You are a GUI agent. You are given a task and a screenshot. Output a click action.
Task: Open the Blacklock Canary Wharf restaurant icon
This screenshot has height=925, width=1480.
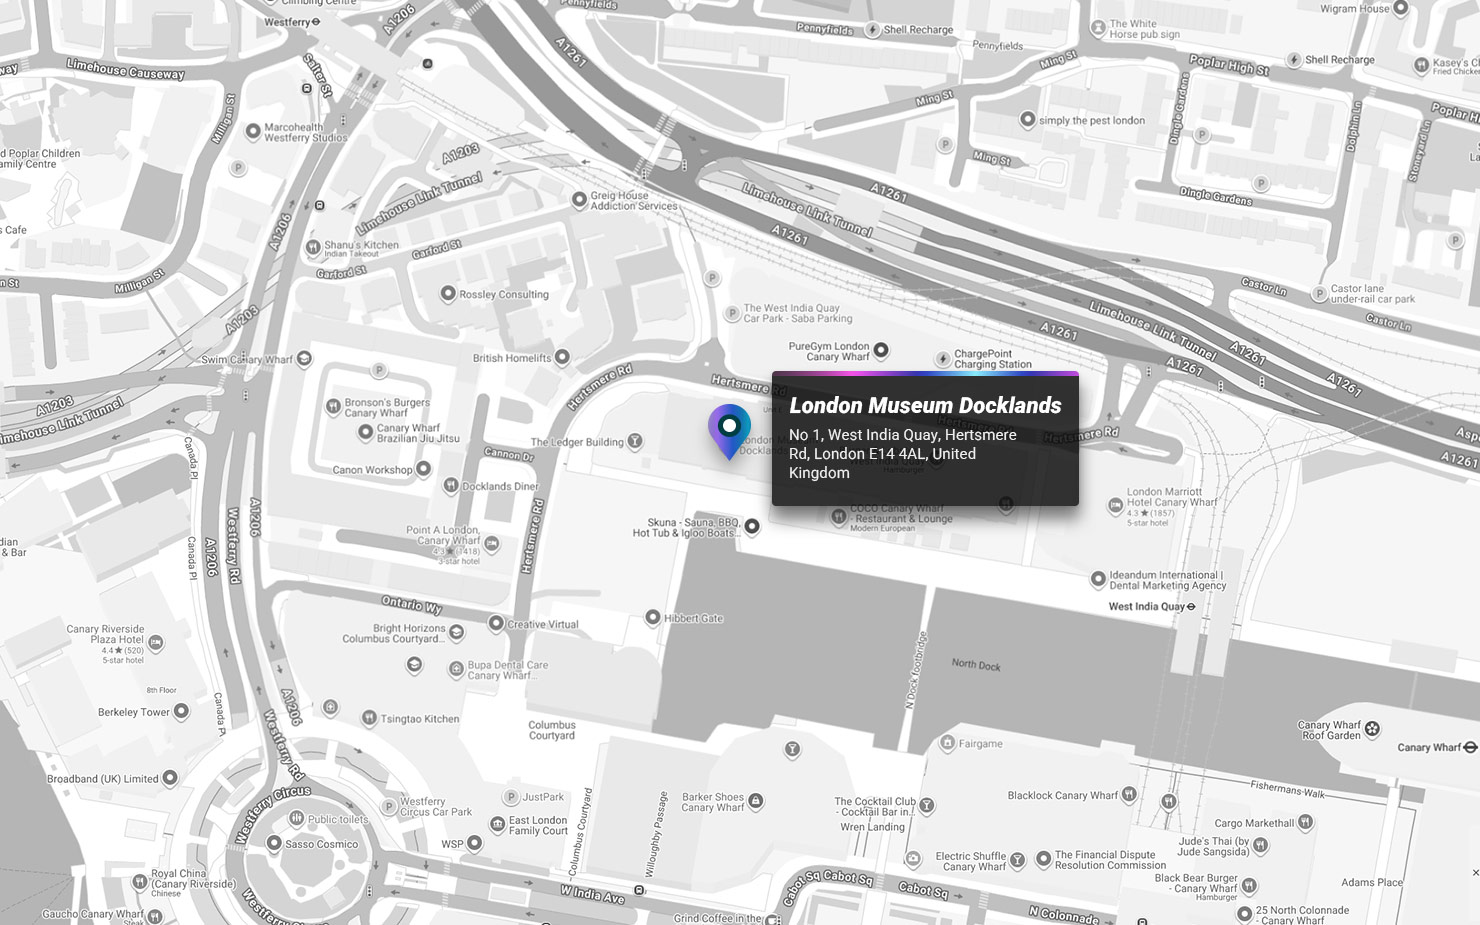[1129, 795]
